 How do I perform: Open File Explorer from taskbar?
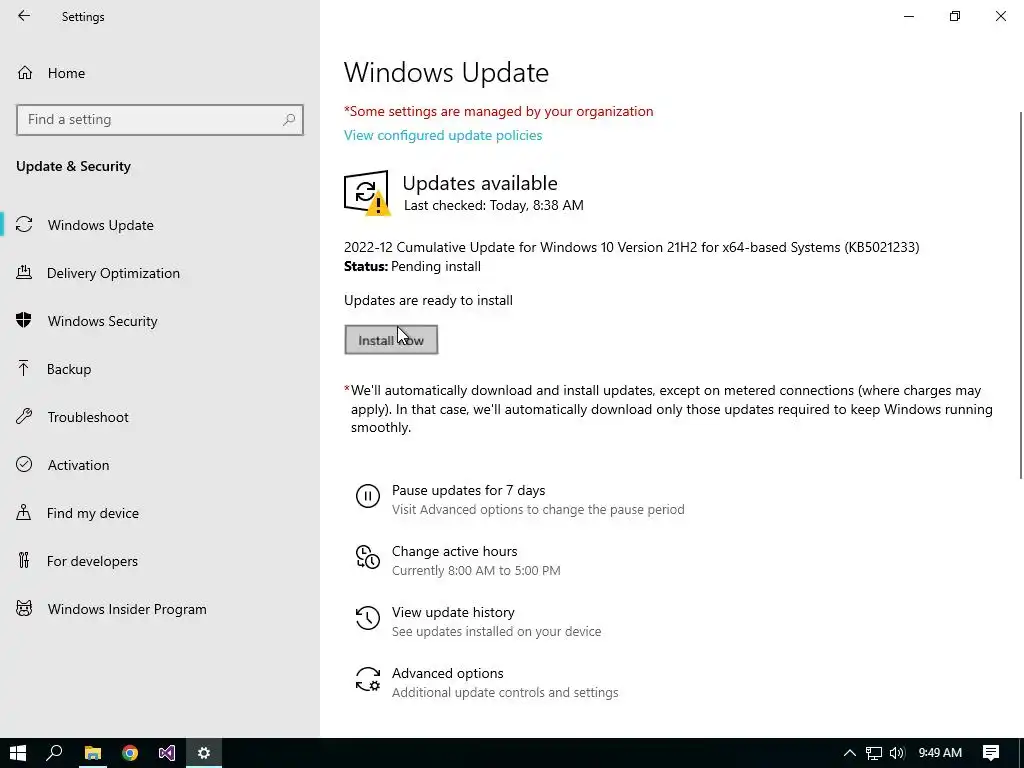click(x=92, y=753)
